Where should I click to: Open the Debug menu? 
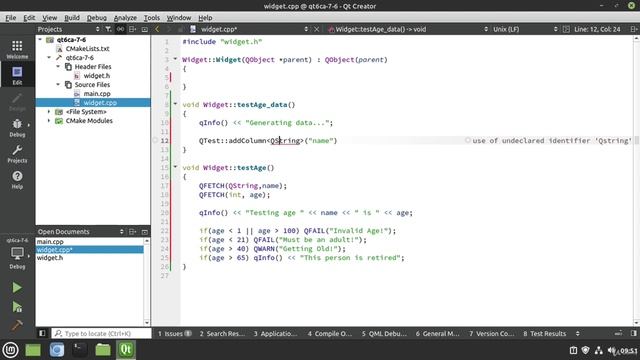[x=96, y=18]
